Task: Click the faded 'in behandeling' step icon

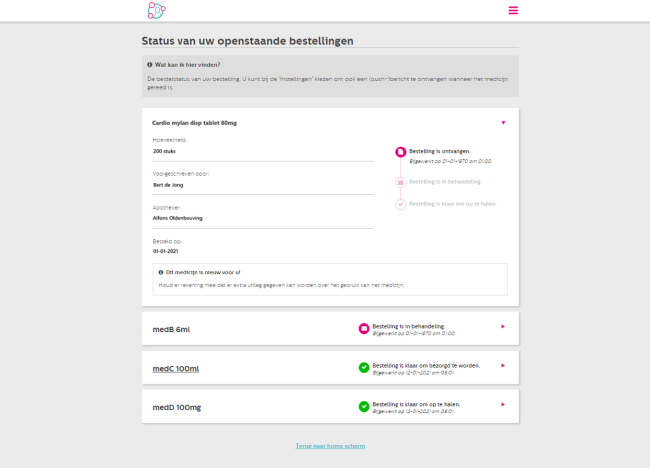Action: (x=400, y=182)
